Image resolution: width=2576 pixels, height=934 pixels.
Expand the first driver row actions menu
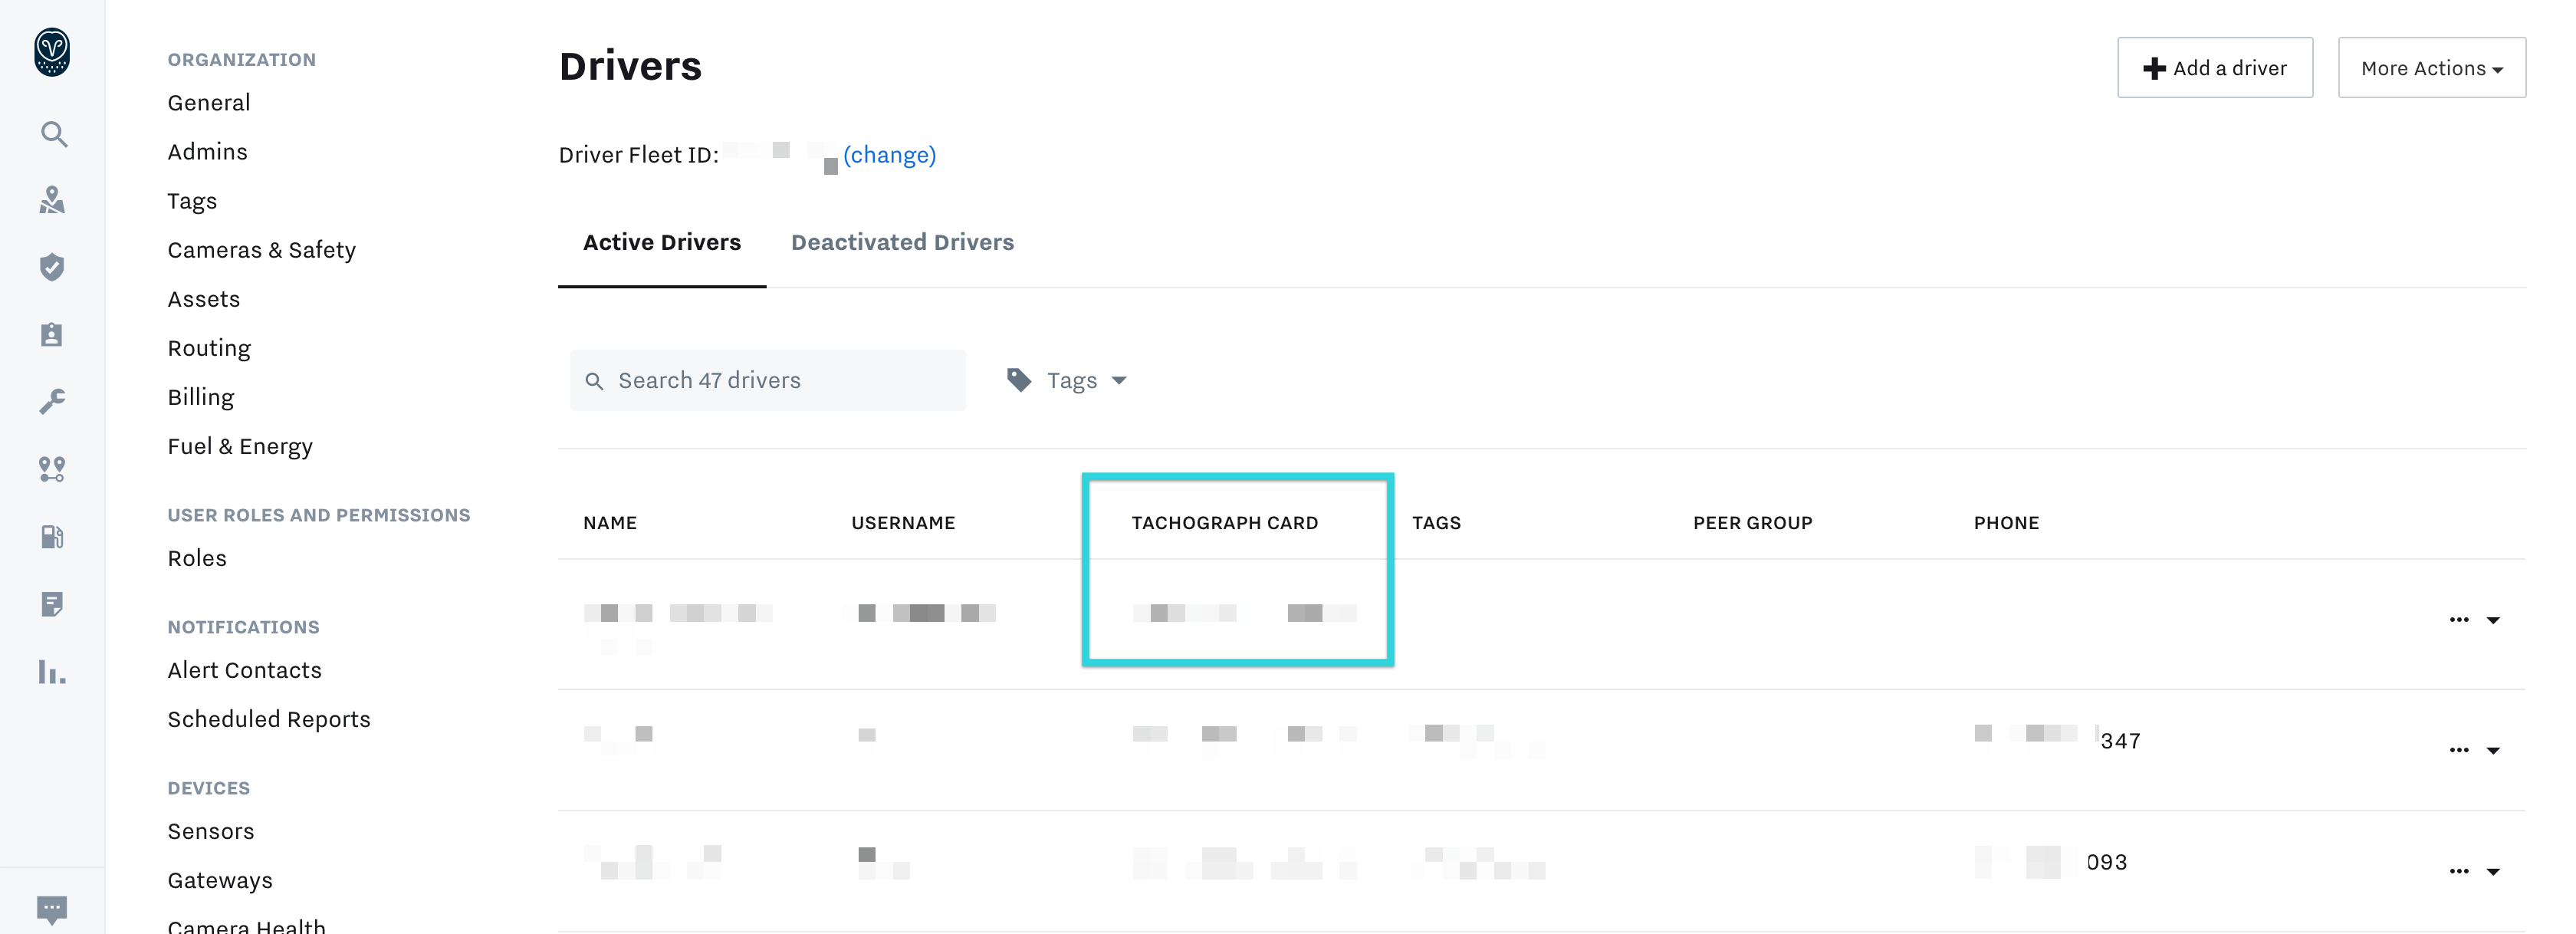(x=2472, y=618)
